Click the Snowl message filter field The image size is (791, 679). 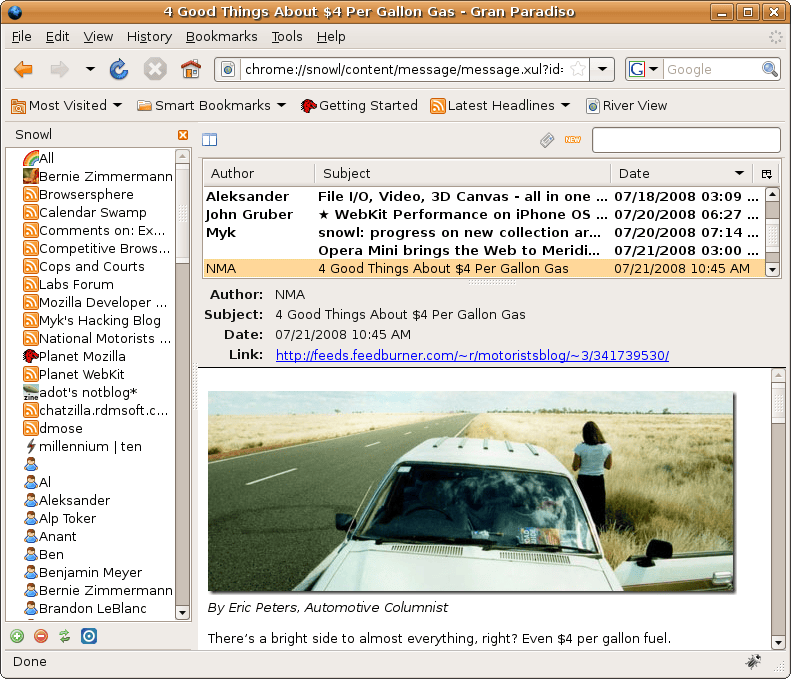point(686,140)
